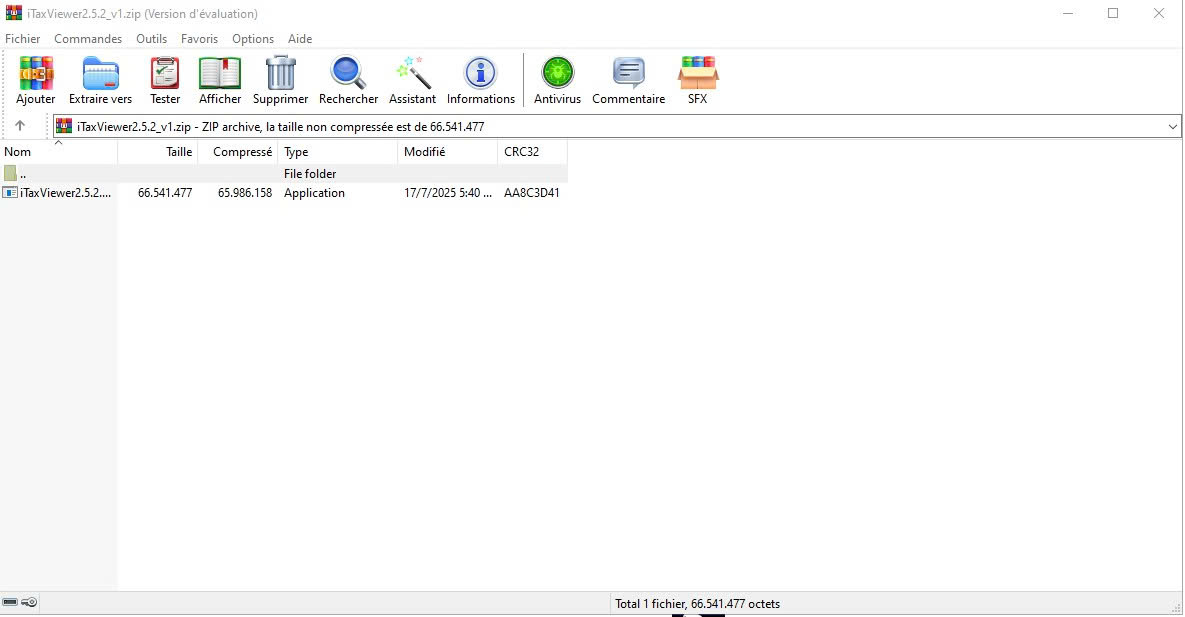Image resolution: width=1185 pixels, height=617 pixels.
Task: Click the key icon in the status bar
Action: (29, 603)
